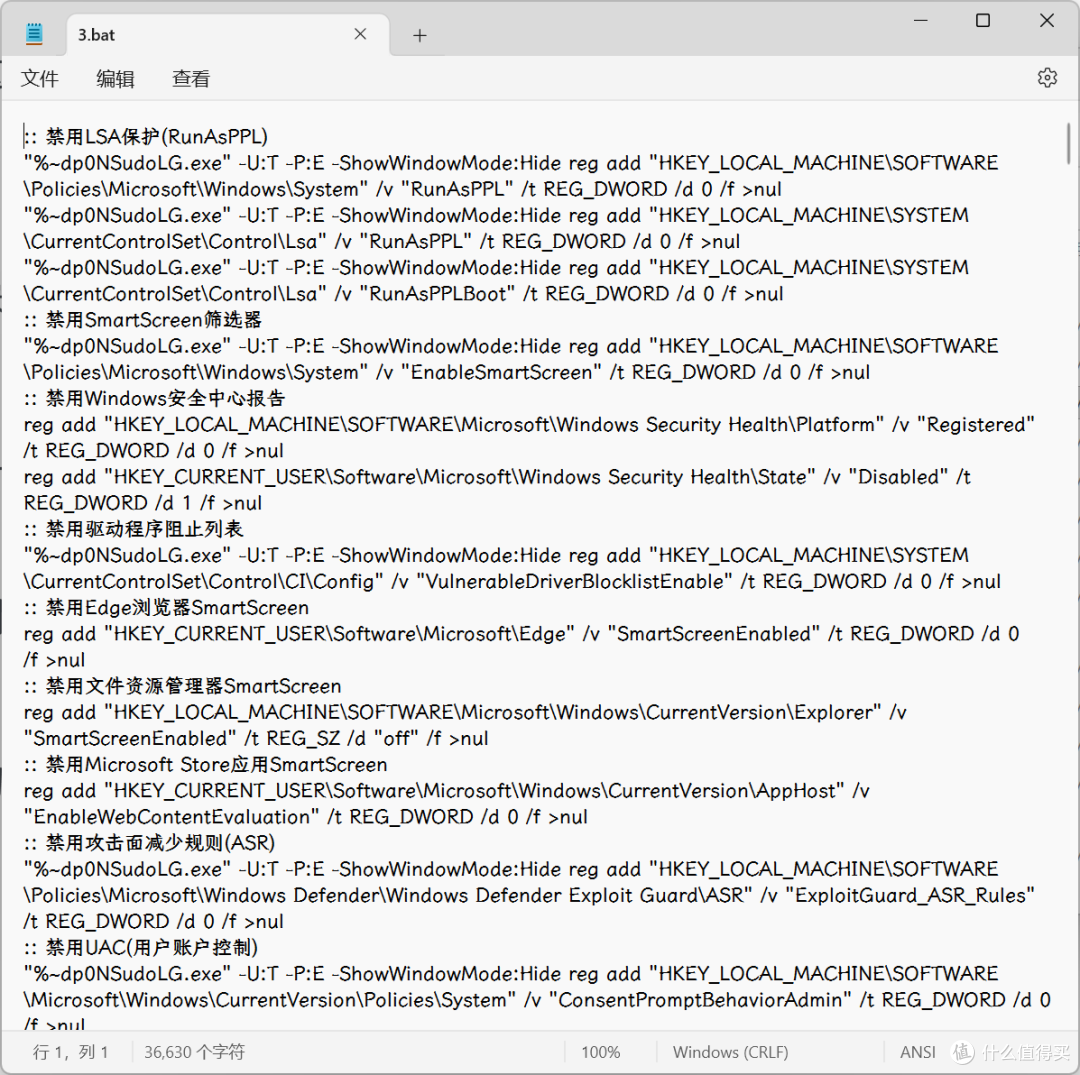Click the "VulnerableDriverBlocklistEnable" value name
Viewport: 1080px width, 1075px height.
coord(575,582)
